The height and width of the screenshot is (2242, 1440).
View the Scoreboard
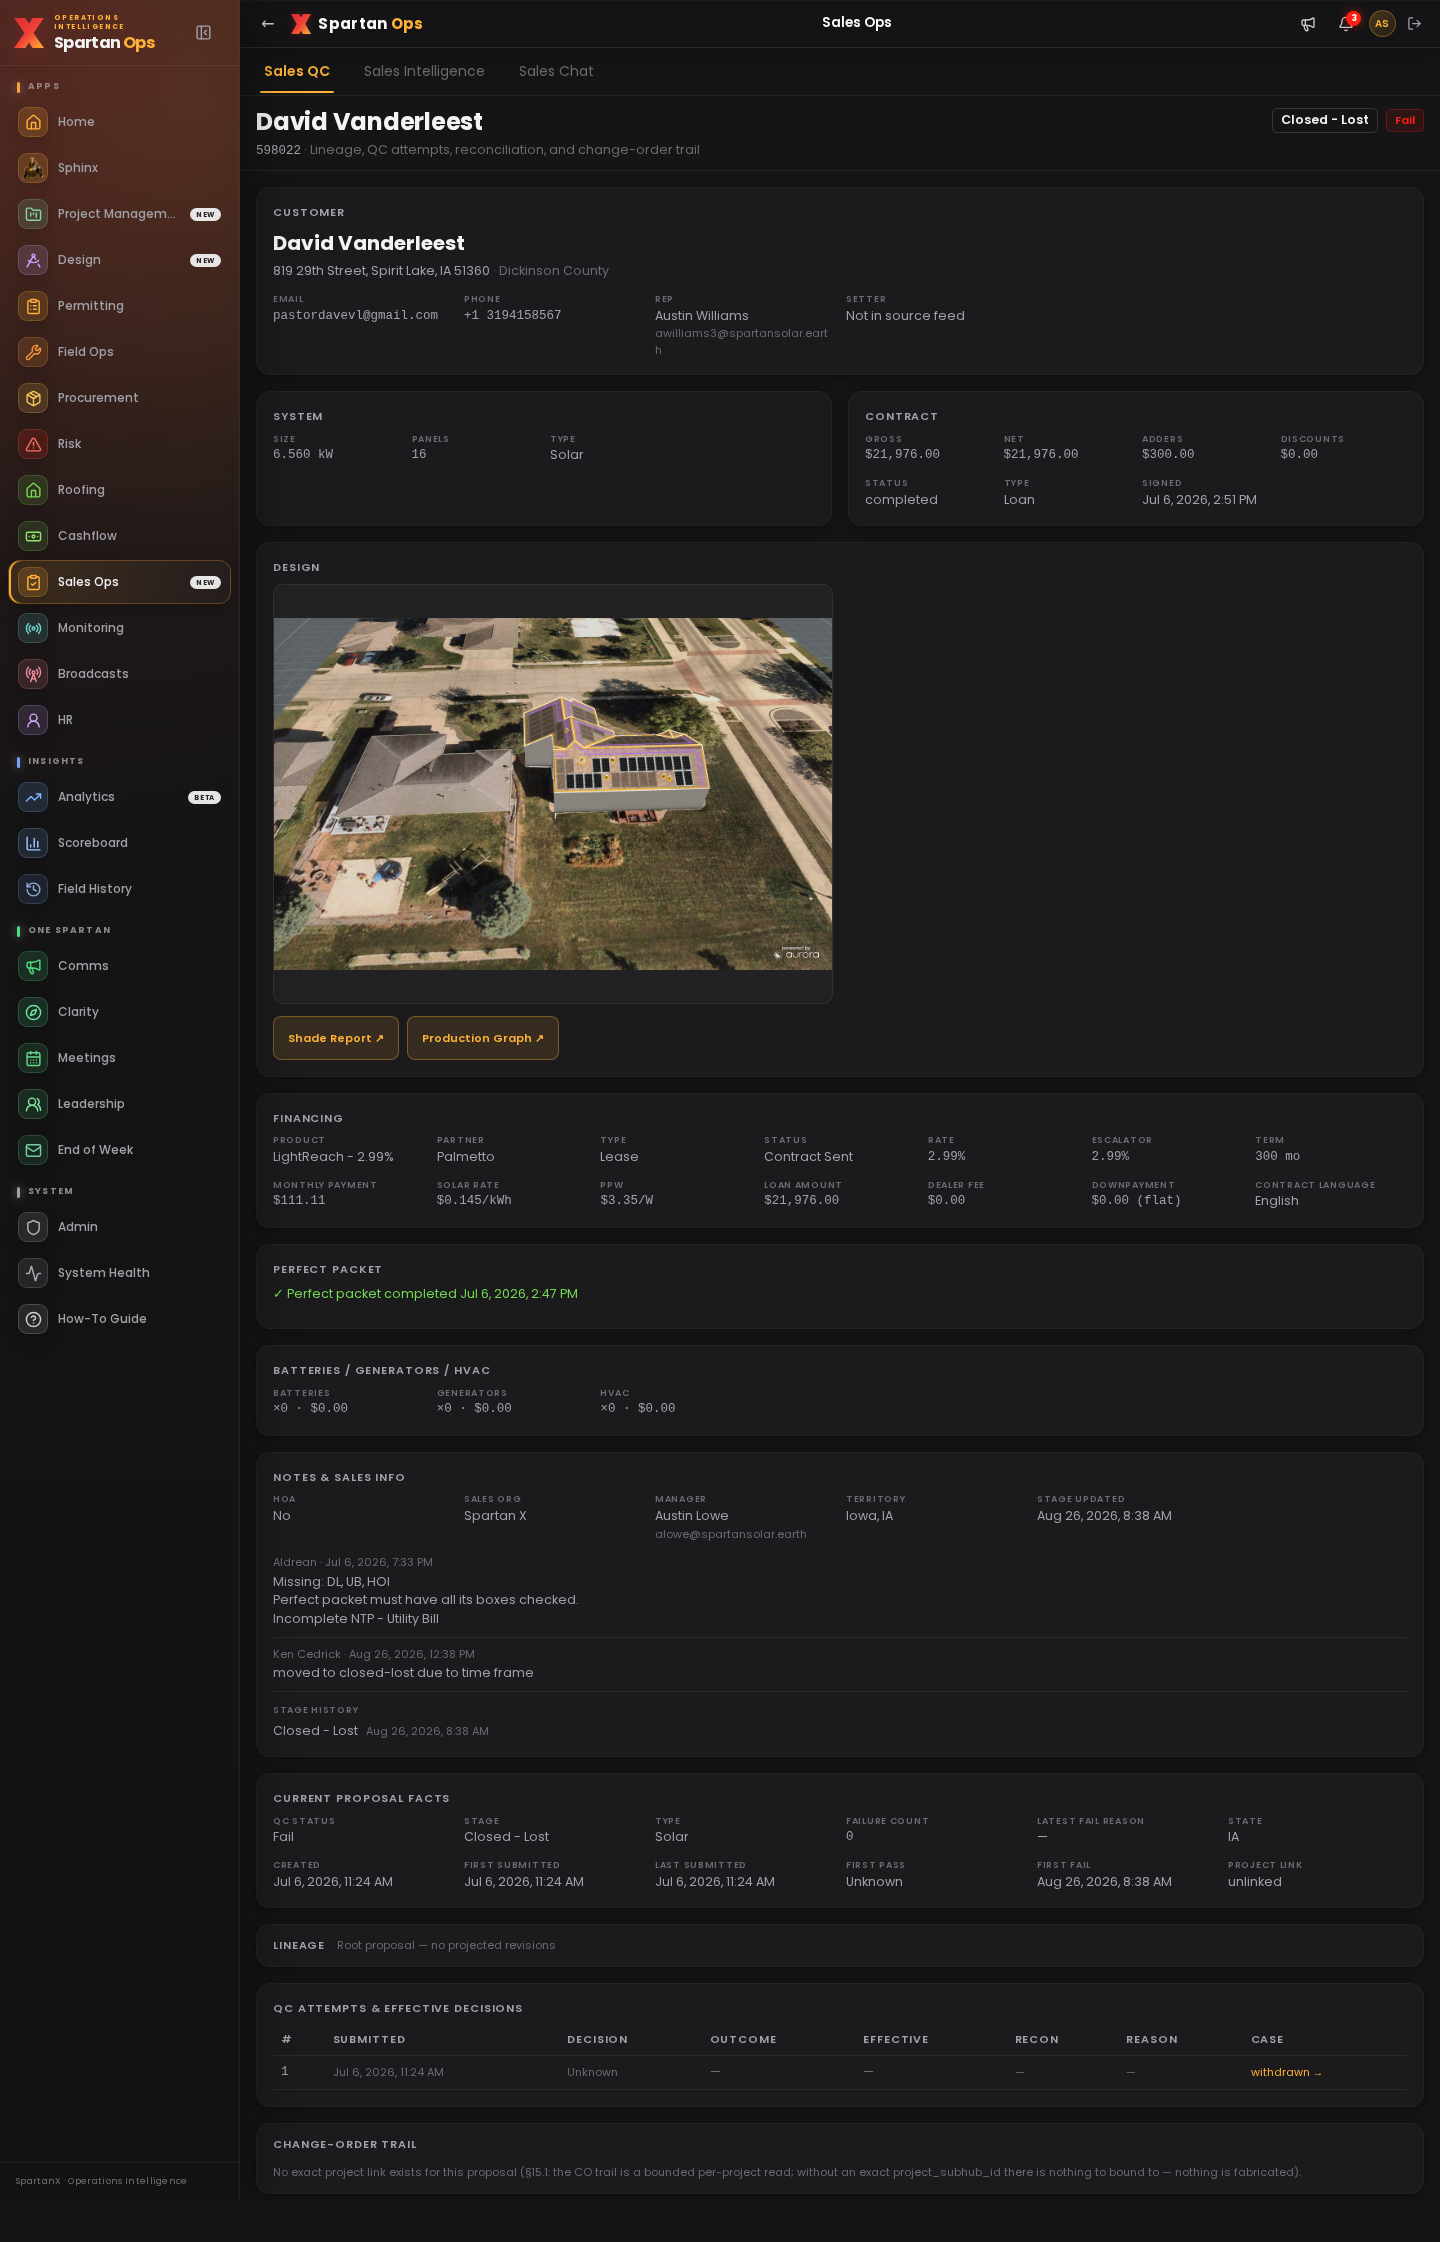pyautogui.click(x=120, y=843)
